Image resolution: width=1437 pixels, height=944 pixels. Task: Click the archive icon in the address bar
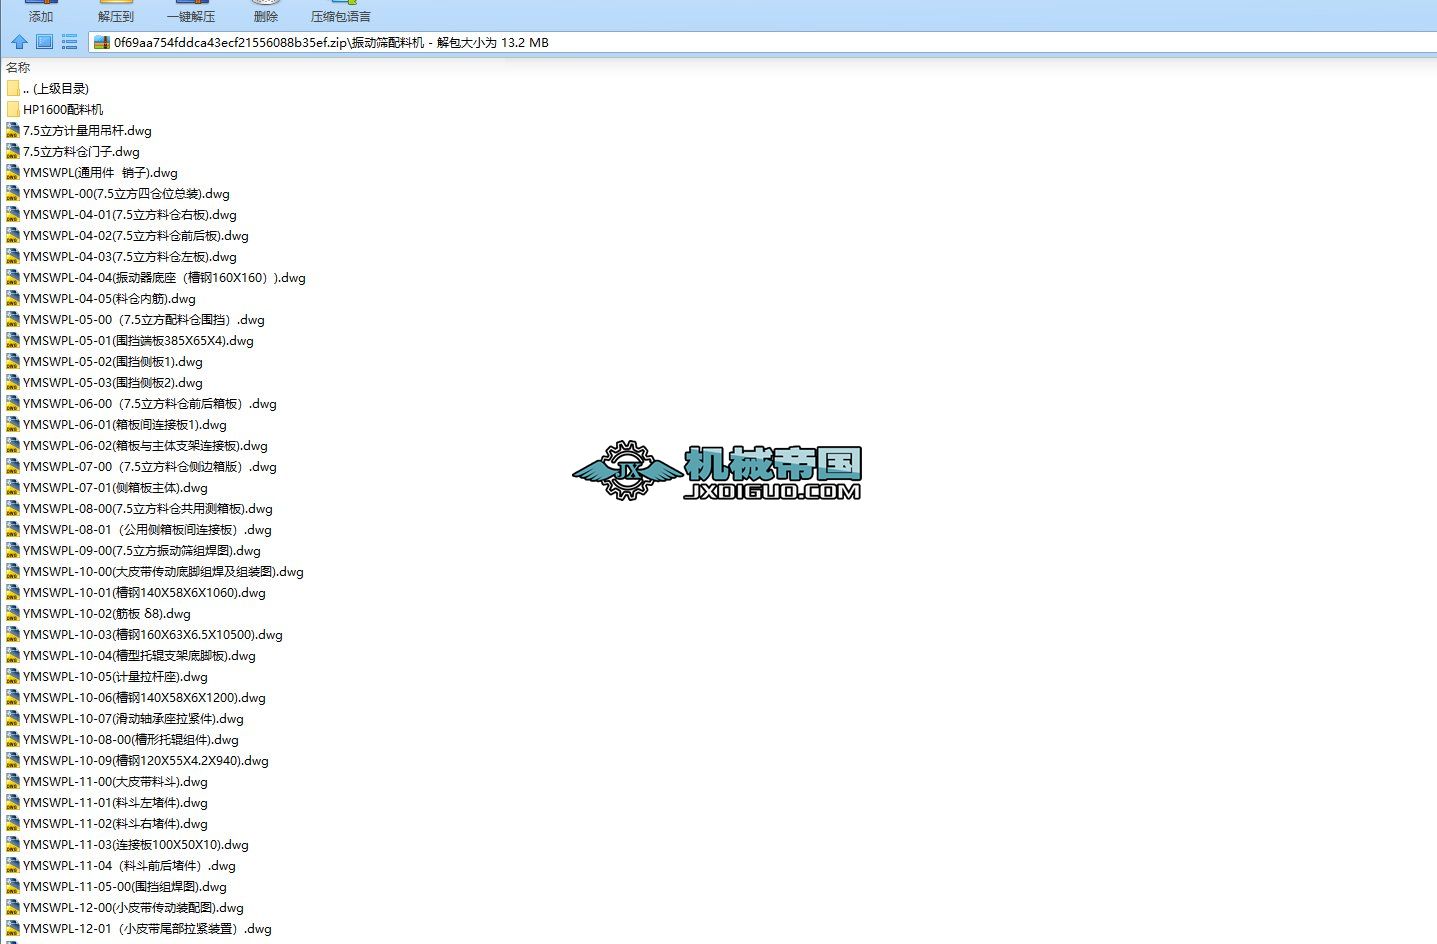(101, 42)
